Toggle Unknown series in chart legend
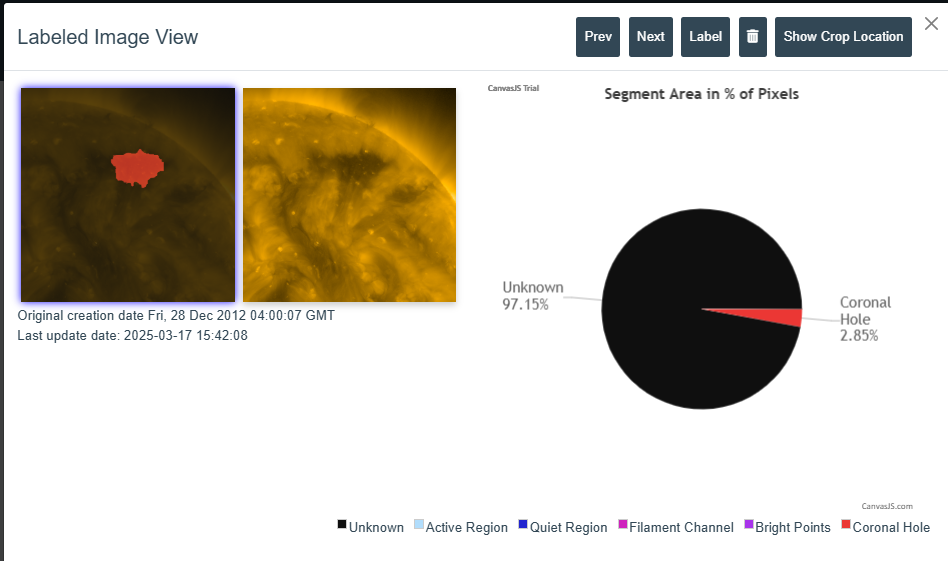The image size is (948, 561). coord(371,527)
